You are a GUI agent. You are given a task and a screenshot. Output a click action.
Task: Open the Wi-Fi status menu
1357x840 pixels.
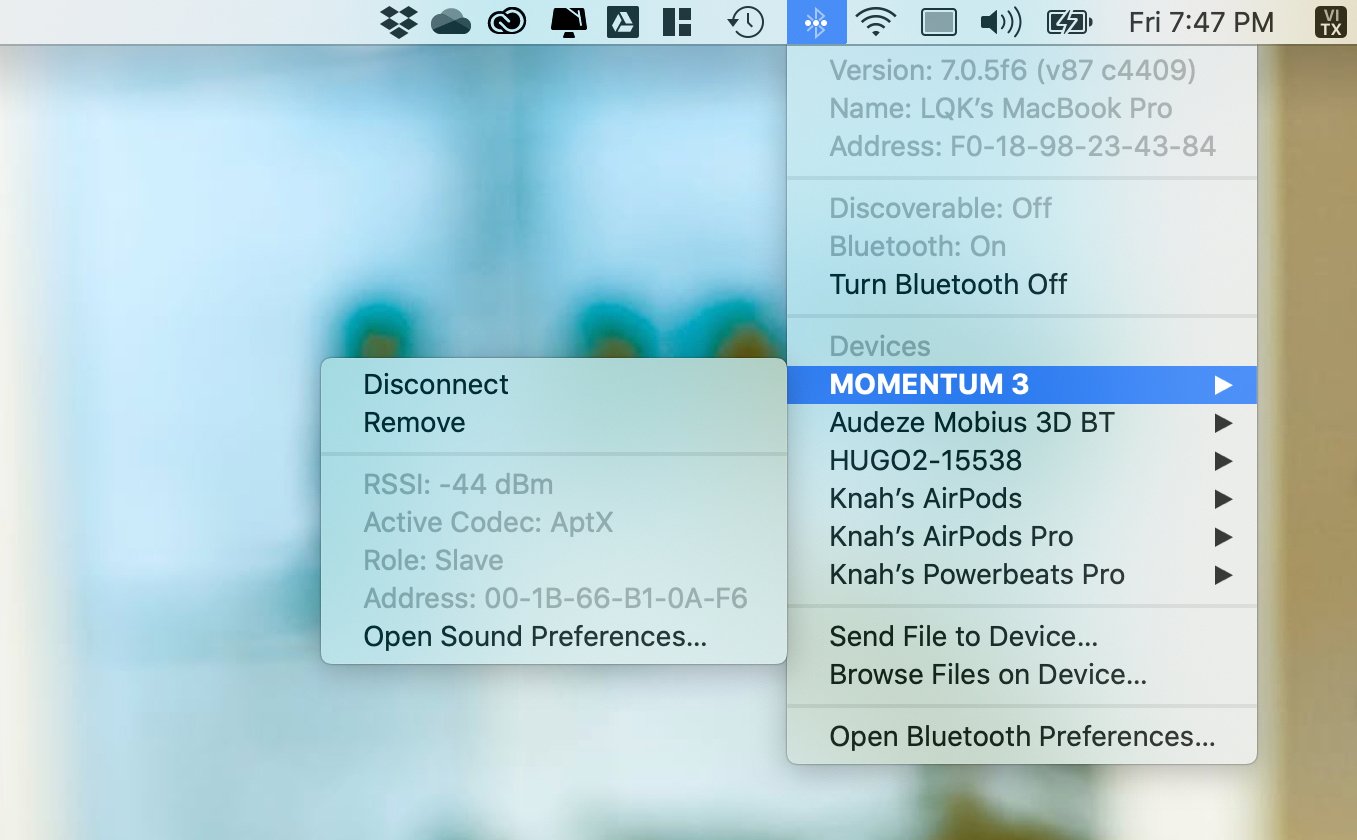877,21
